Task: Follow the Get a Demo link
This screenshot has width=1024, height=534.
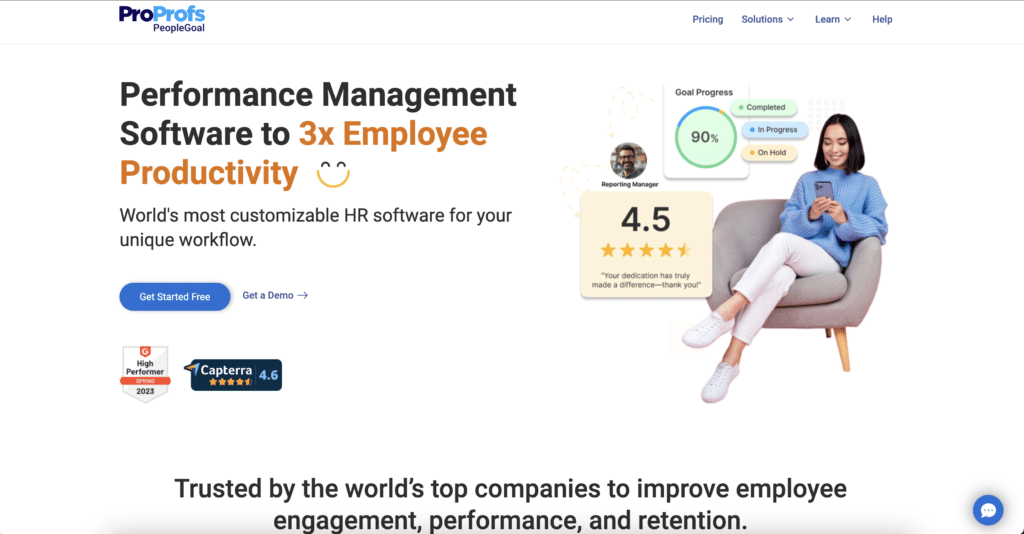Action: click(268, 296)
